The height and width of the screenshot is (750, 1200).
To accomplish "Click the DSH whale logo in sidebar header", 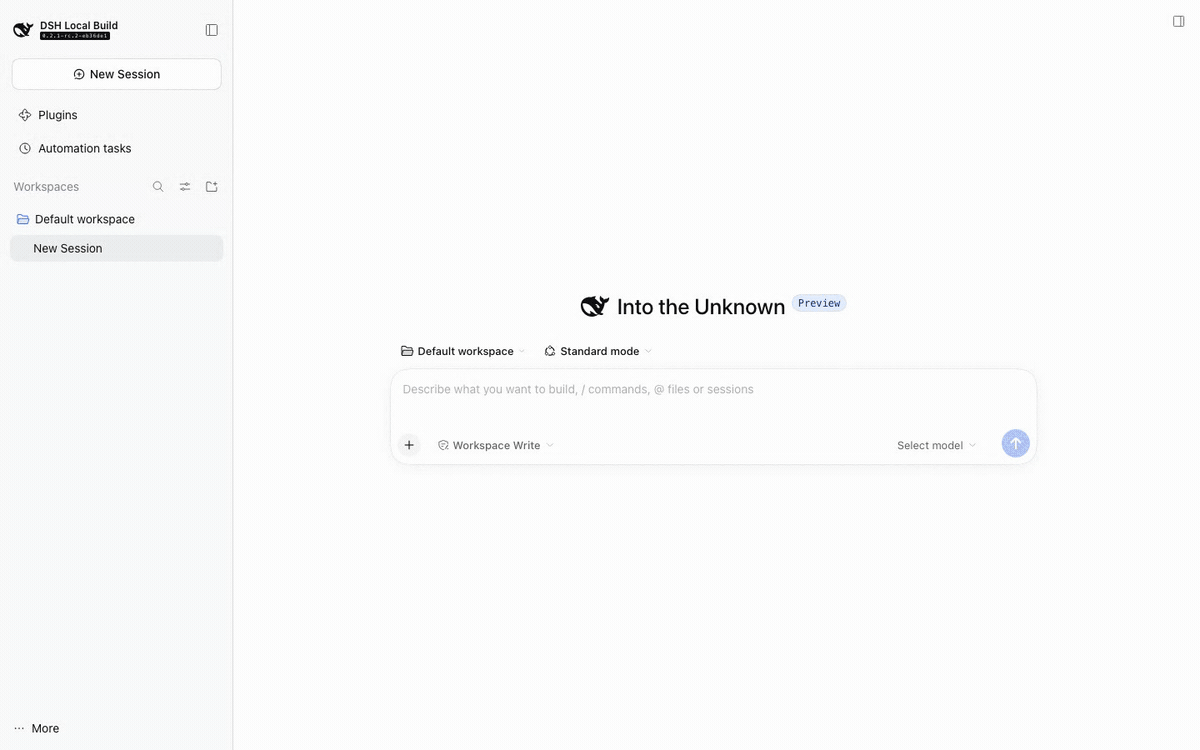I will pos(23,30).
